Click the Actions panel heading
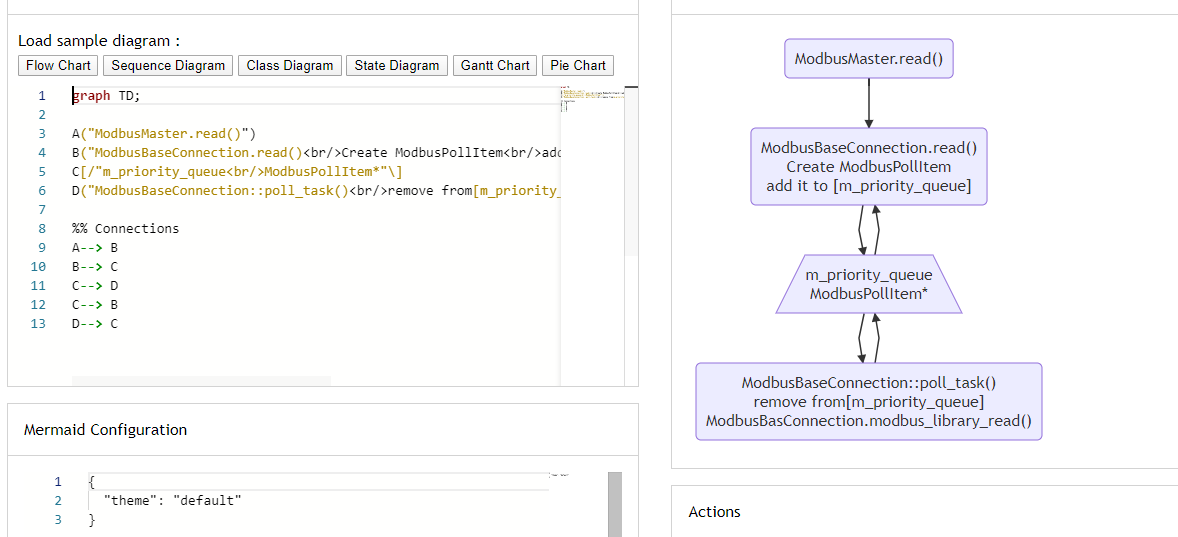 pyautogui.click(x=714, y=512)
